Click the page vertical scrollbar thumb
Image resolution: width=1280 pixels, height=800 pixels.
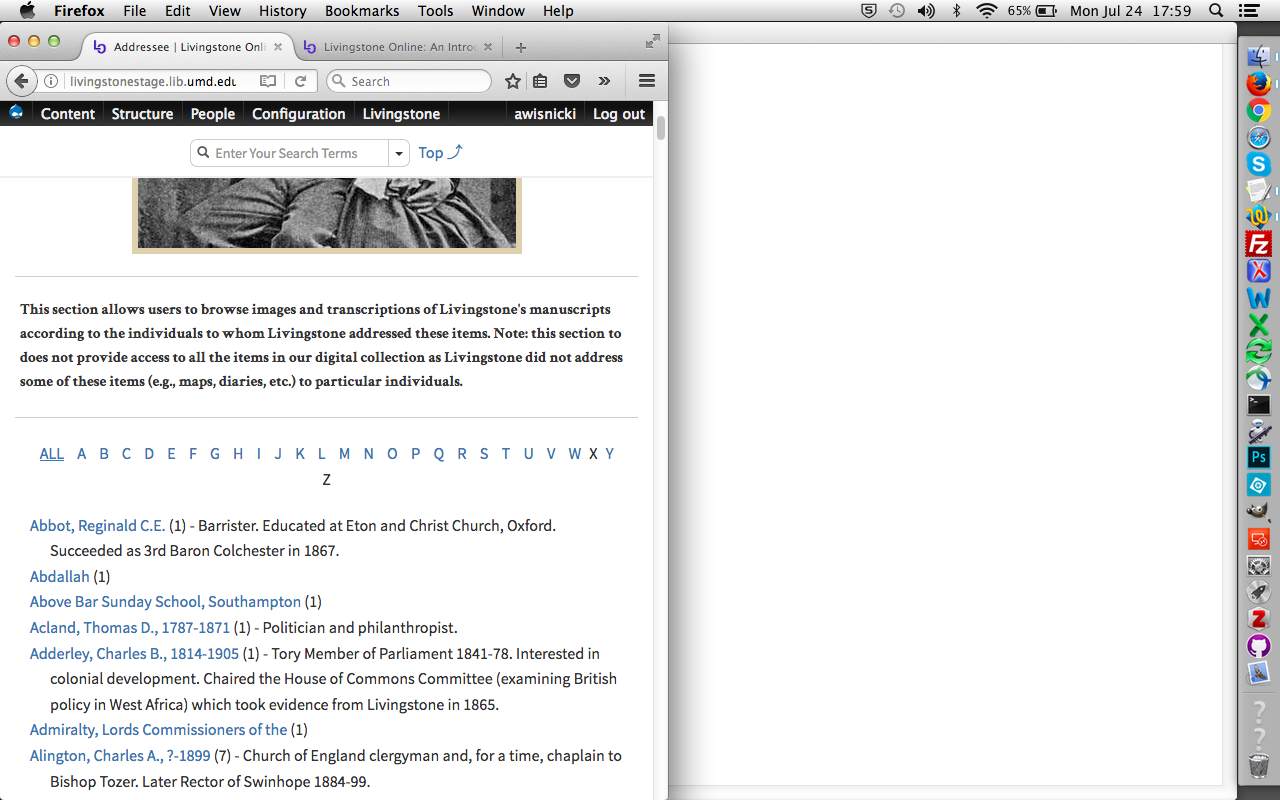click(661, 128)
